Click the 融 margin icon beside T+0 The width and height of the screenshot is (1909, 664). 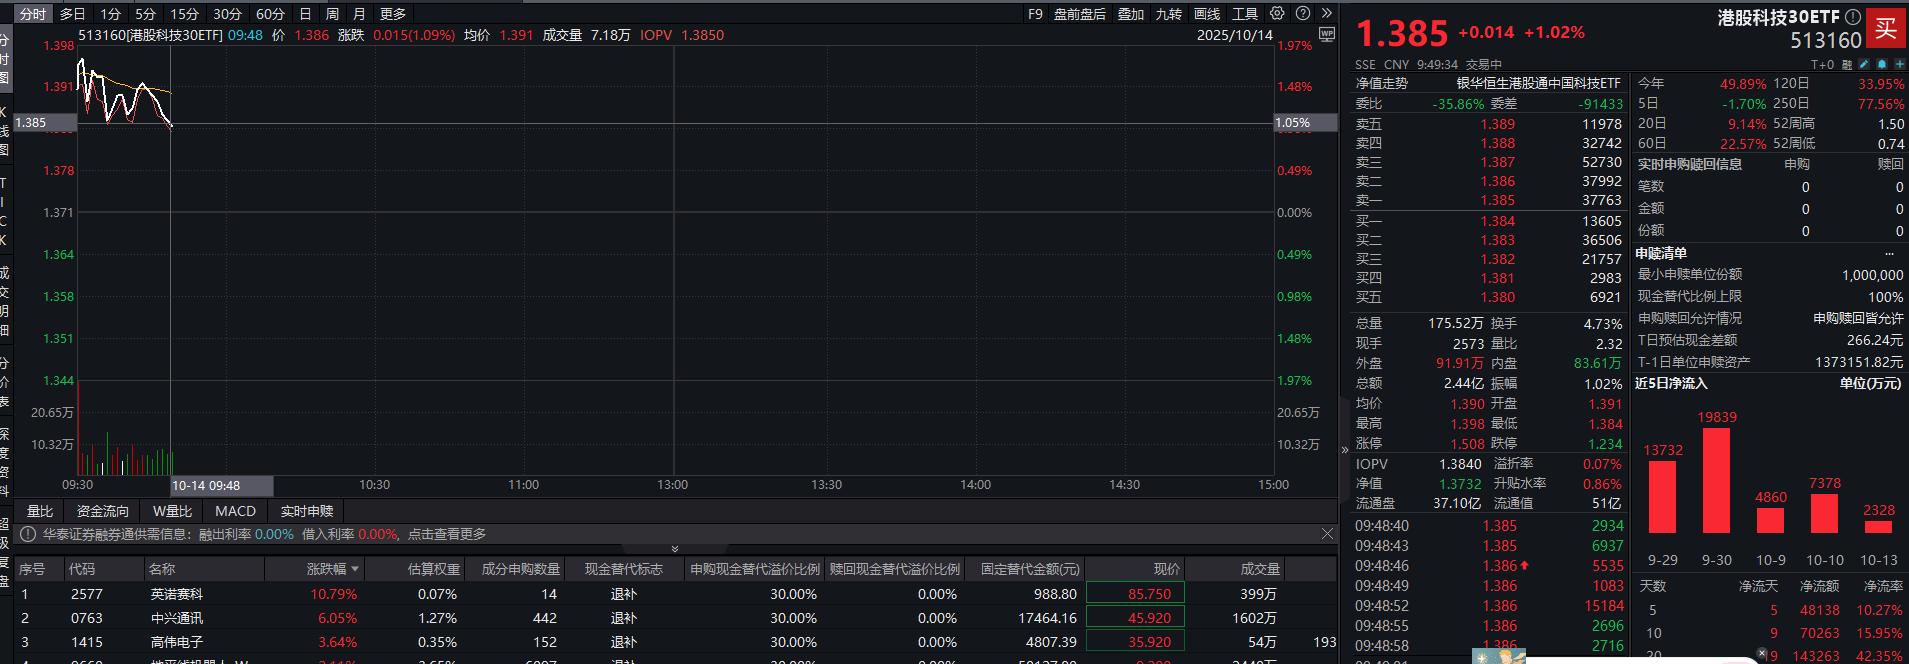tap(1847, 64)
